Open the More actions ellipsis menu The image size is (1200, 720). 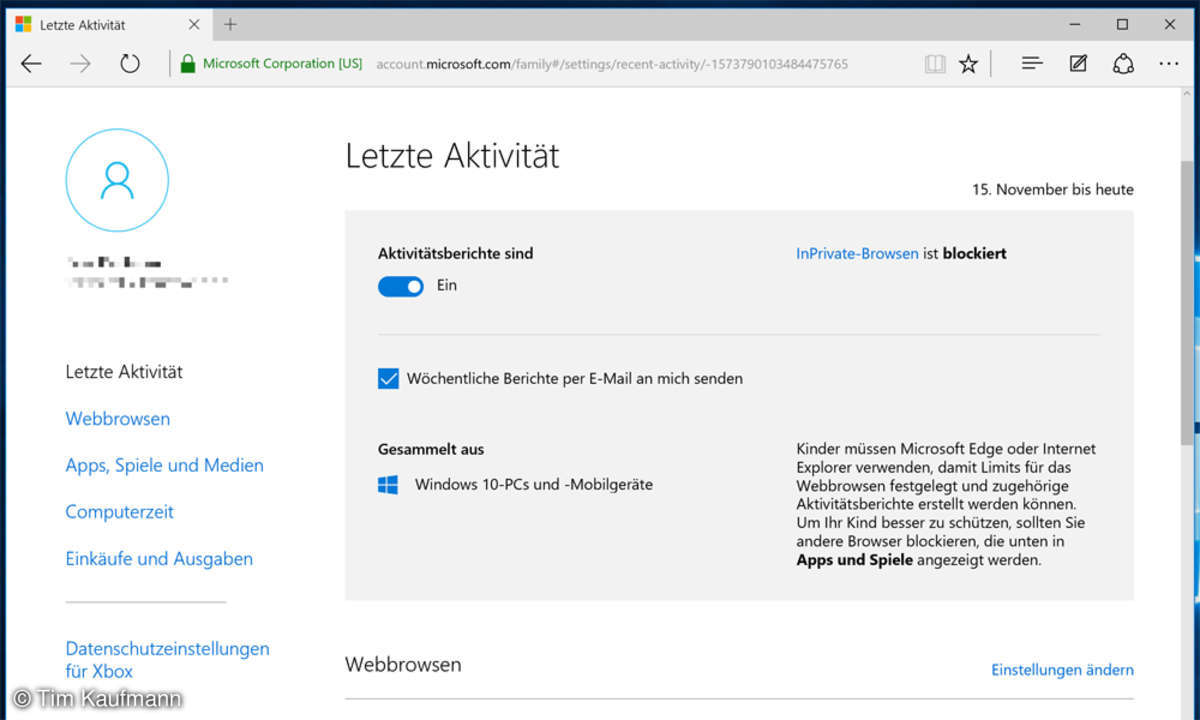[x=1169, y=64]
